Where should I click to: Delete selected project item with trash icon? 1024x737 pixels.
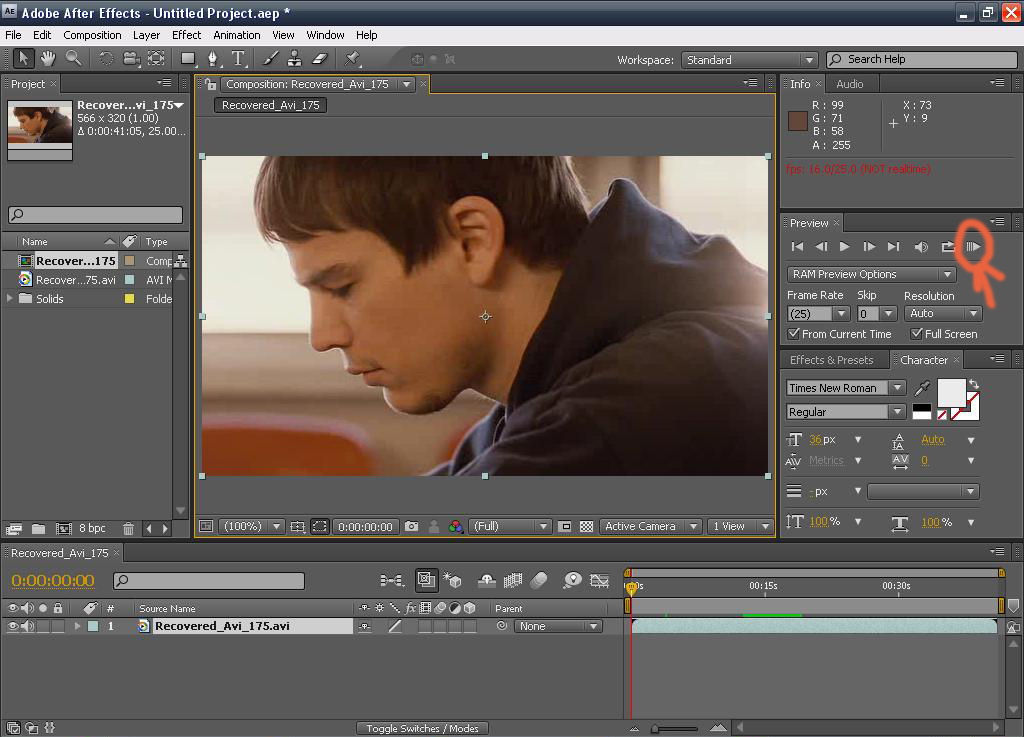pos(129,528)
